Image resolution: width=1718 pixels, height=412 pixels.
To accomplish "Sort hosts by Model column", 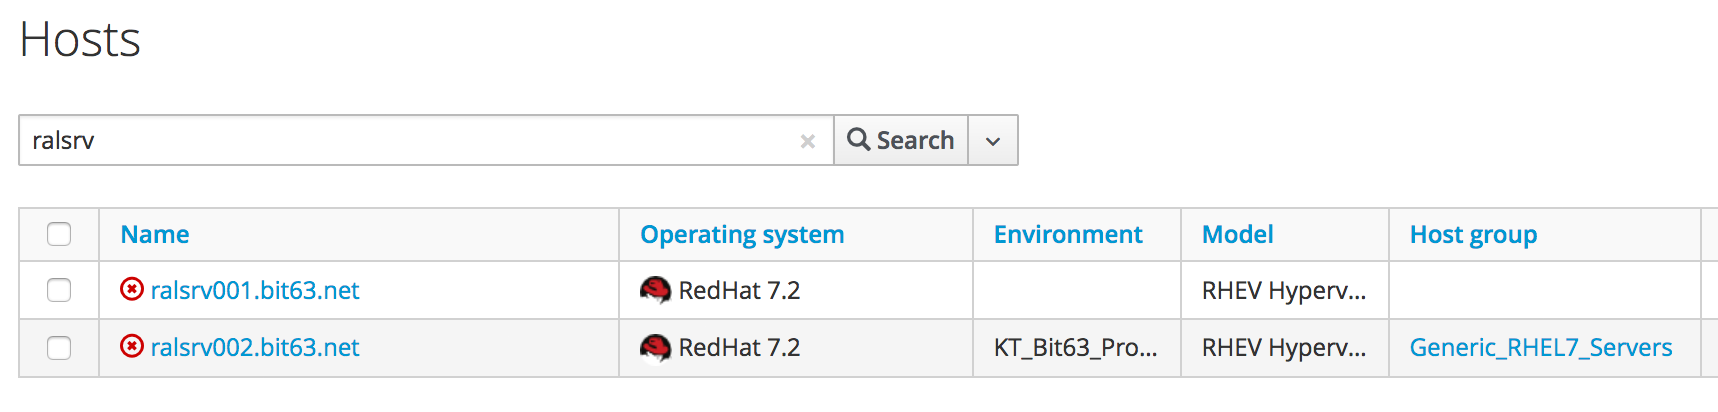I will click(1237, 234).
